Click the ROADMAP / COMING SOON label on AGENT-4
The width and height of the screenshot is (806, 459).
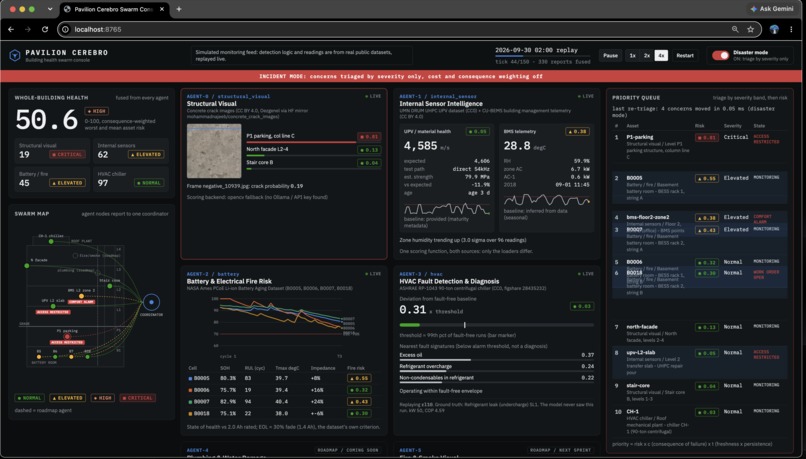[347, 450]
